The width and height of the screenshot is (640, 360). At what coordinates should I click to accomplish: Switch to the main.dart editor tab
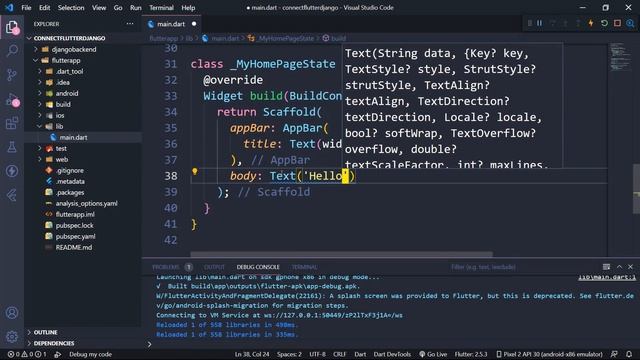pyautogui.click(x=171, y=24)
